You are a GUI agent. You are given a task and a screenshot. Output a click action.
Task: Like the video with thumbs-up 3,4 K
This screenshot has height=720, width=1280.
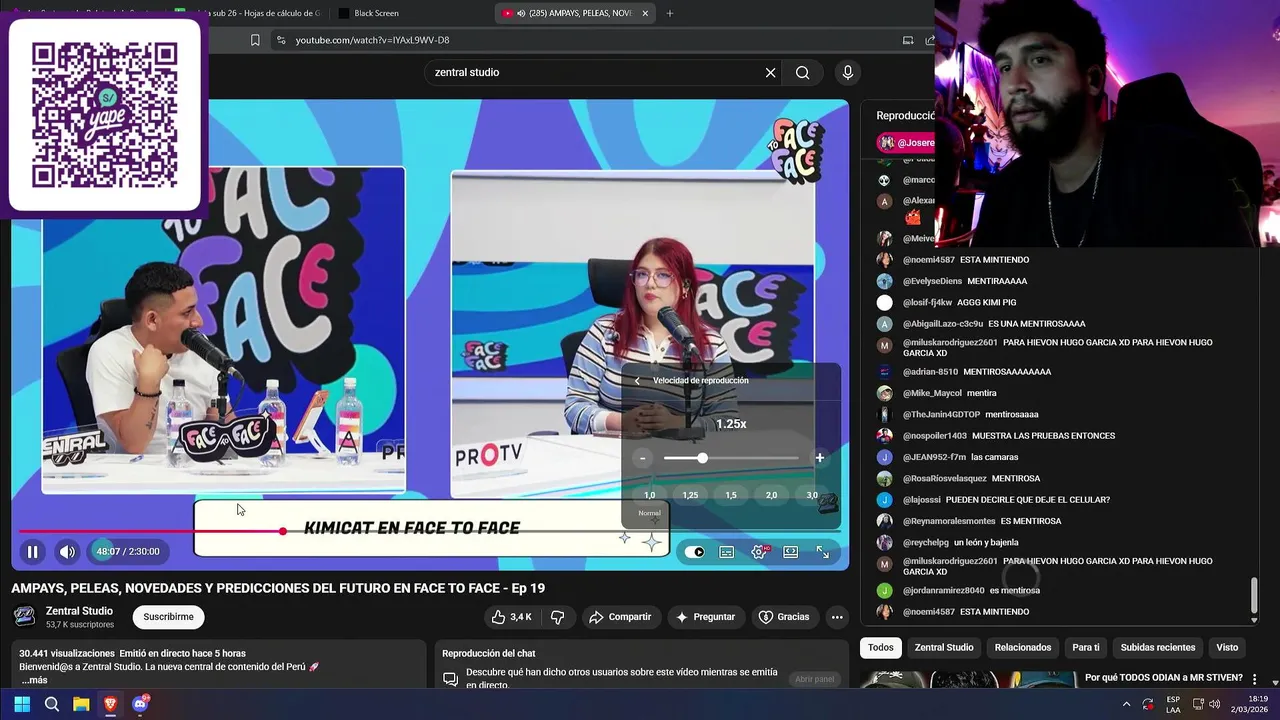click(511, 617)
